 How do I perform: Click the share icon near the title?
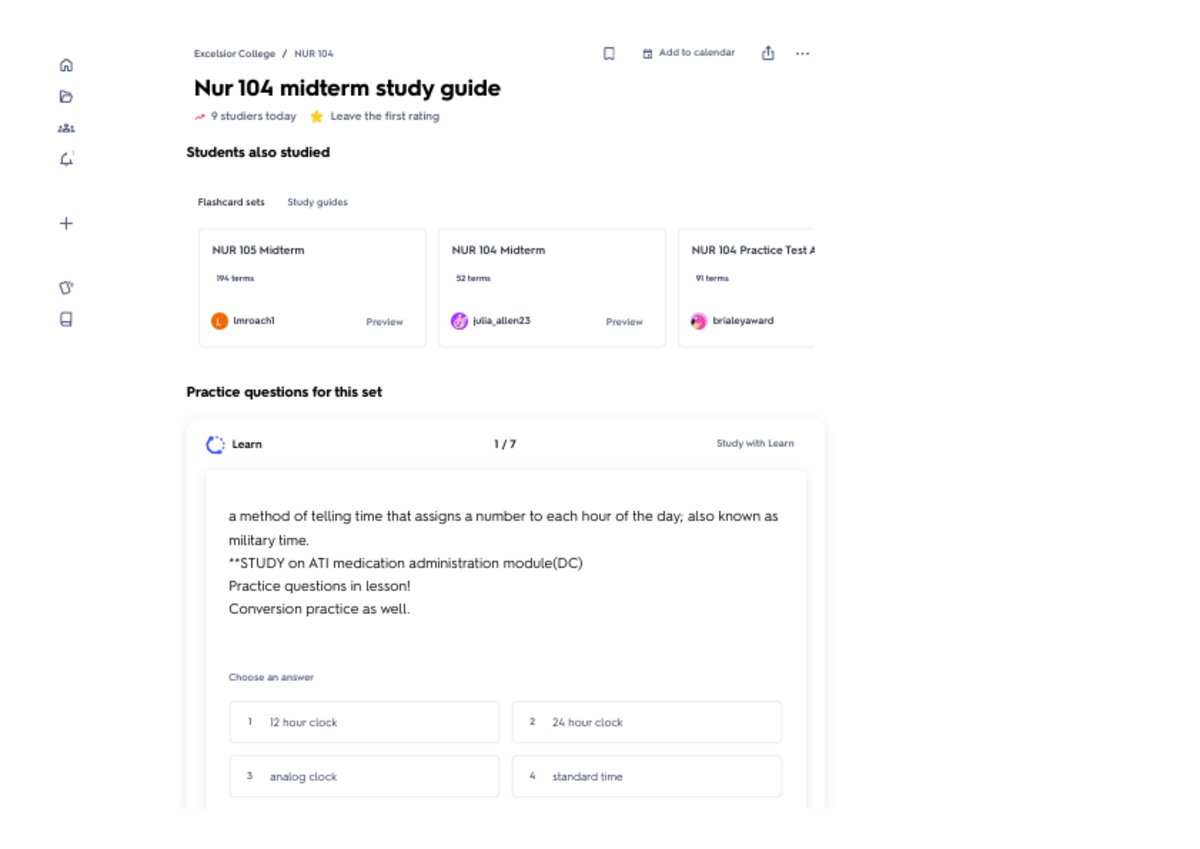(768, 53)
